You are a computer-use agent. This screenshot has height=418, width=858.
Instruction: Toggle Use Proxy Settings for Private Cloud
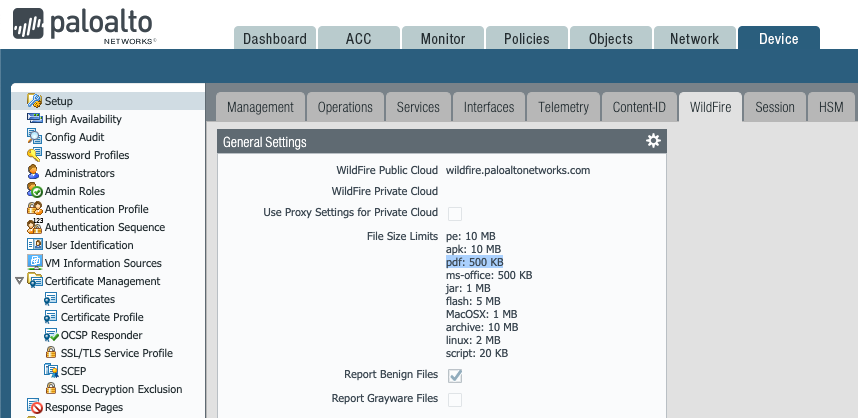pos(455,213)
